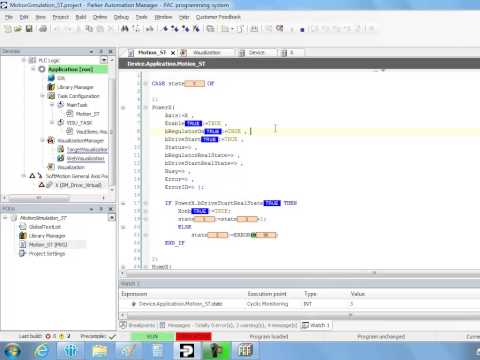Open the Customer Feedback menu
480x360 pixels.
point(218,17)
